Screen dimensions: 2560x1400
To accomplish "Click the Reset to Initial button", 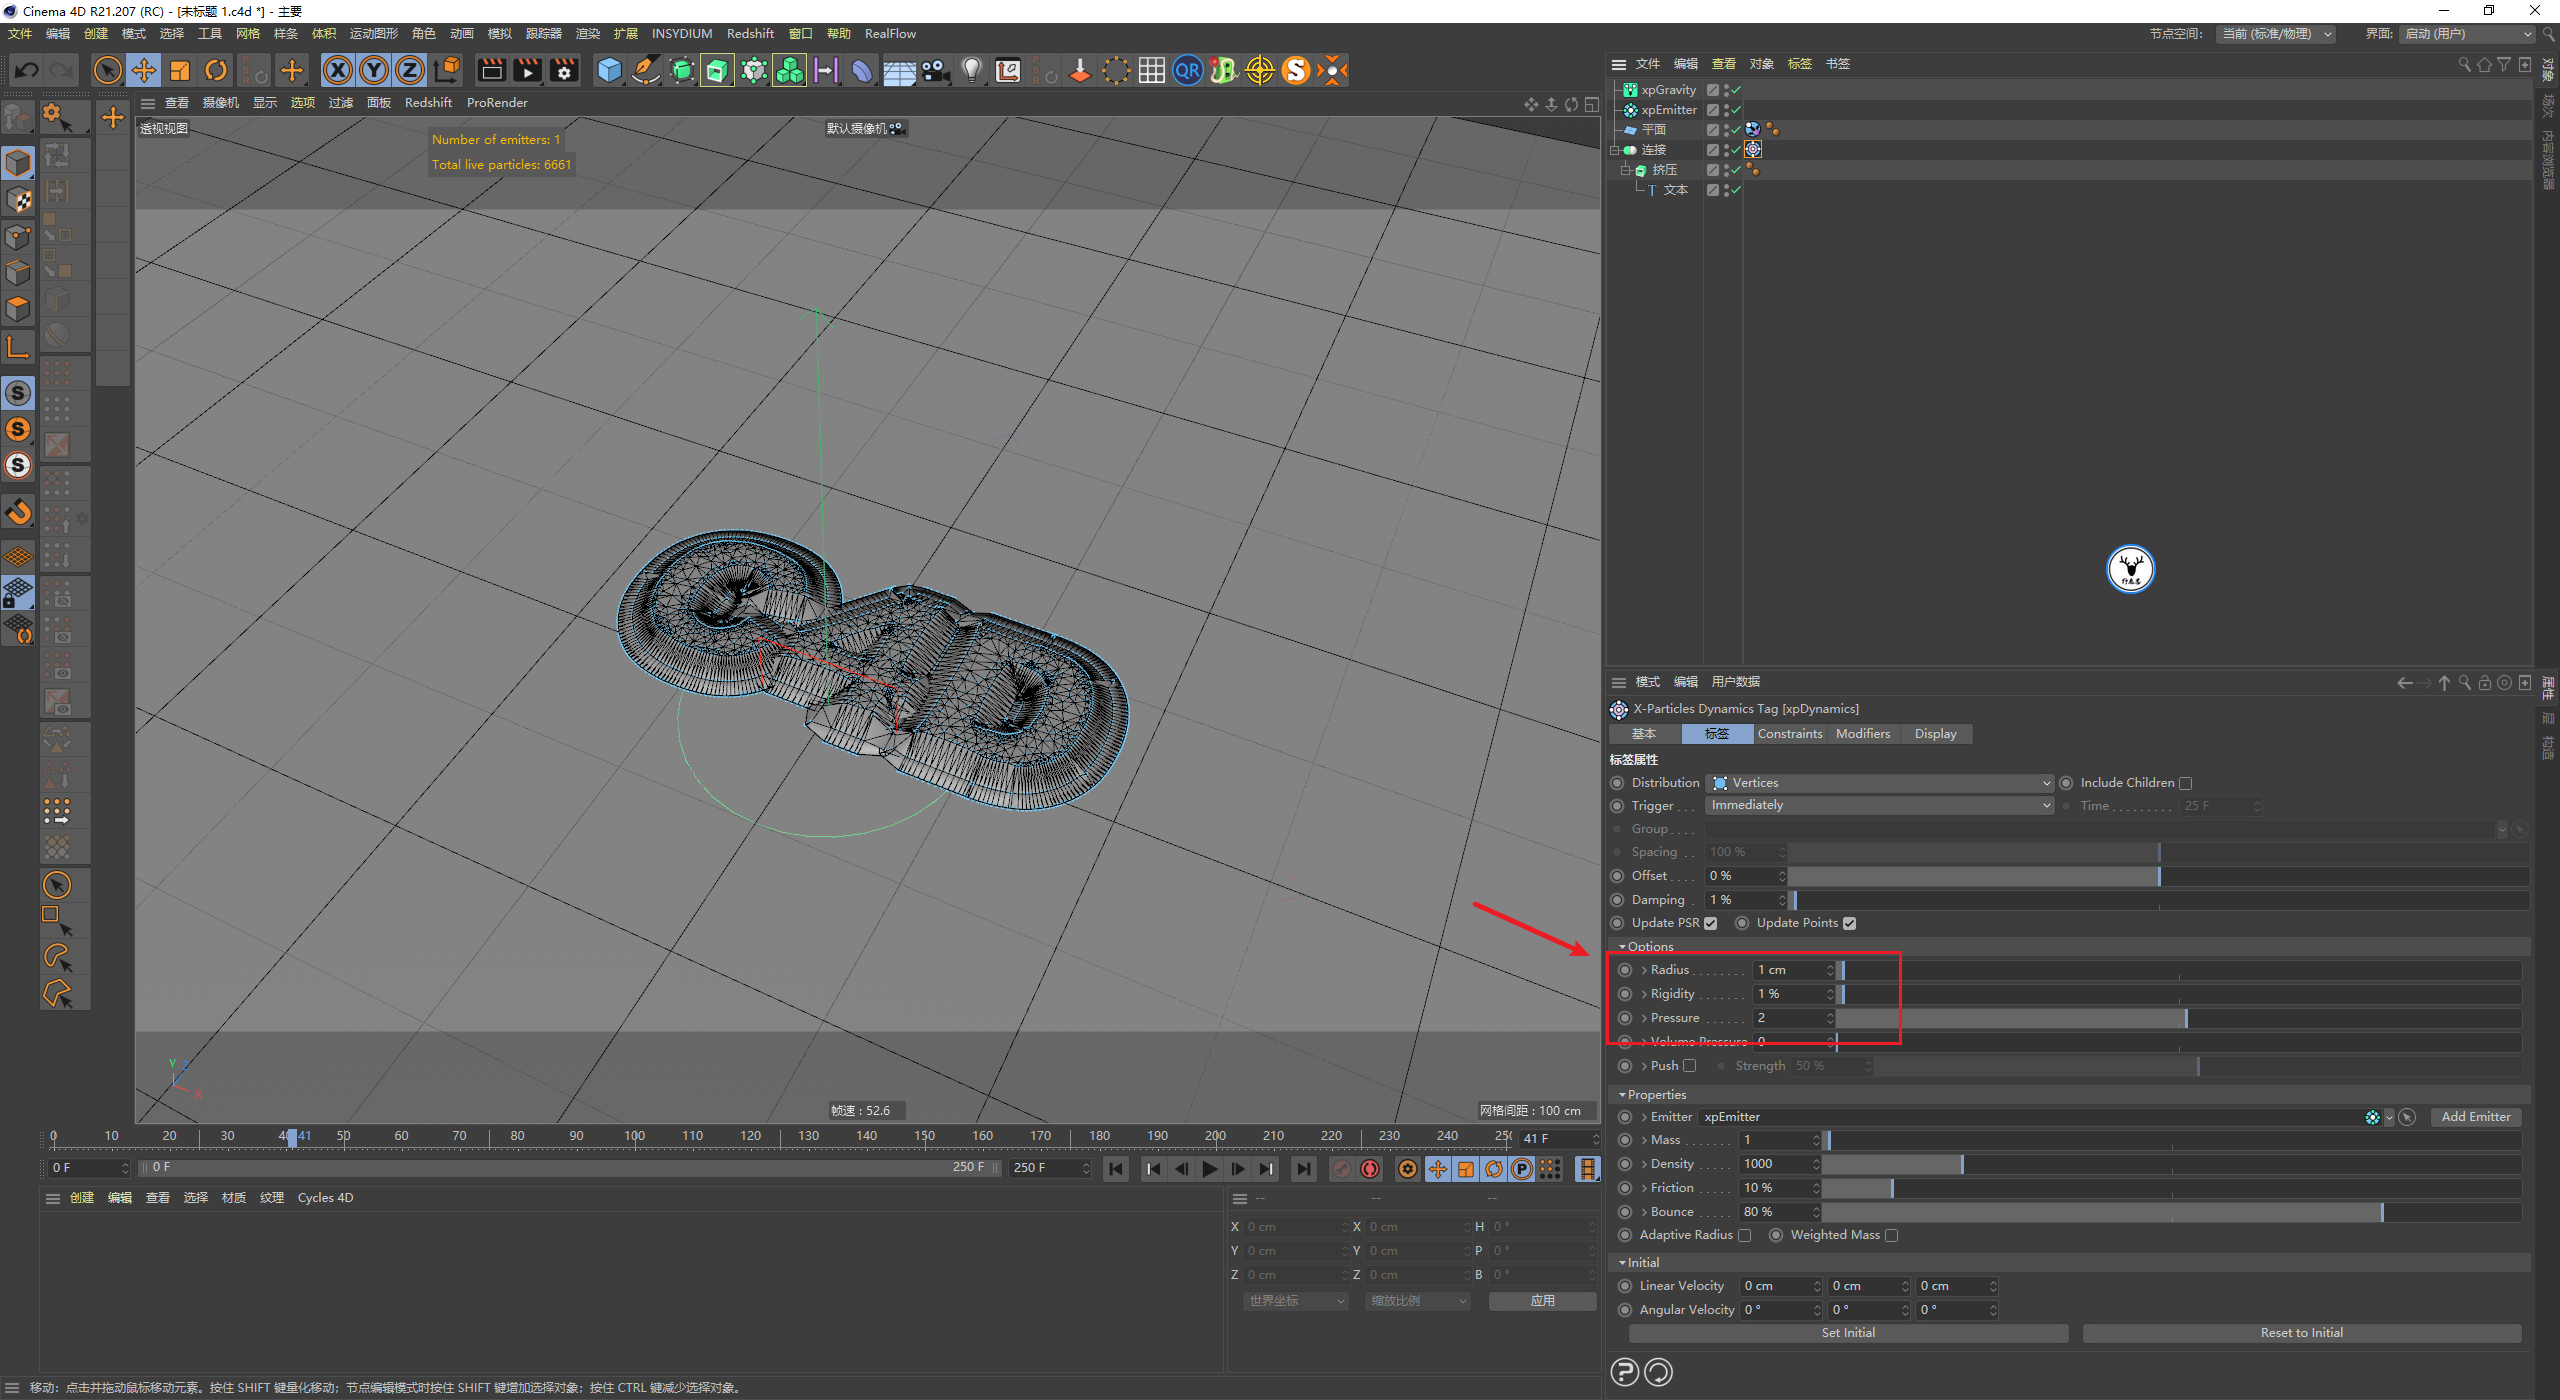I will point(2301,1333).
